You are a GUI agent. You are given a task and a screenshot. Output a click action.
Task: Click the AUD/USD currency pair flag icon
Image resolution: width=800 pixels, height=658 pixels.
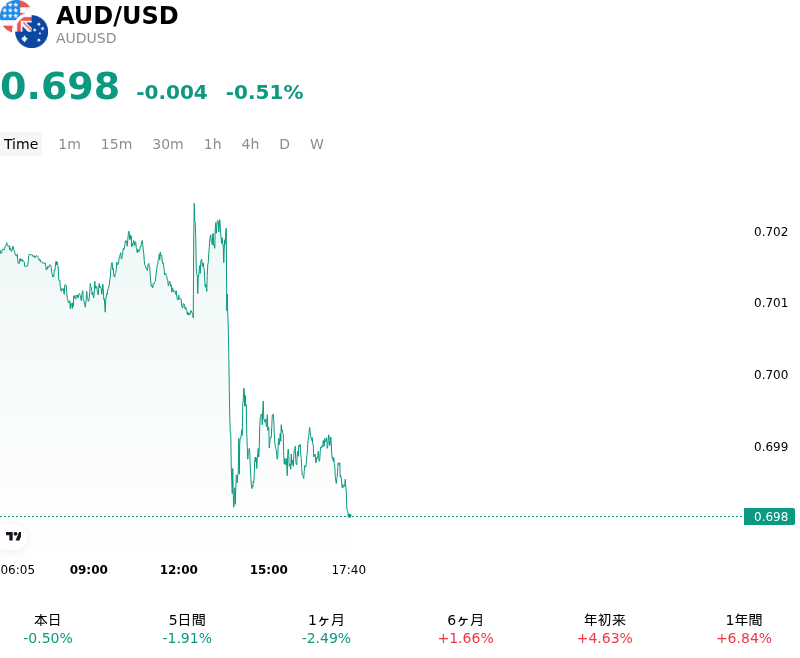point(24,24)
